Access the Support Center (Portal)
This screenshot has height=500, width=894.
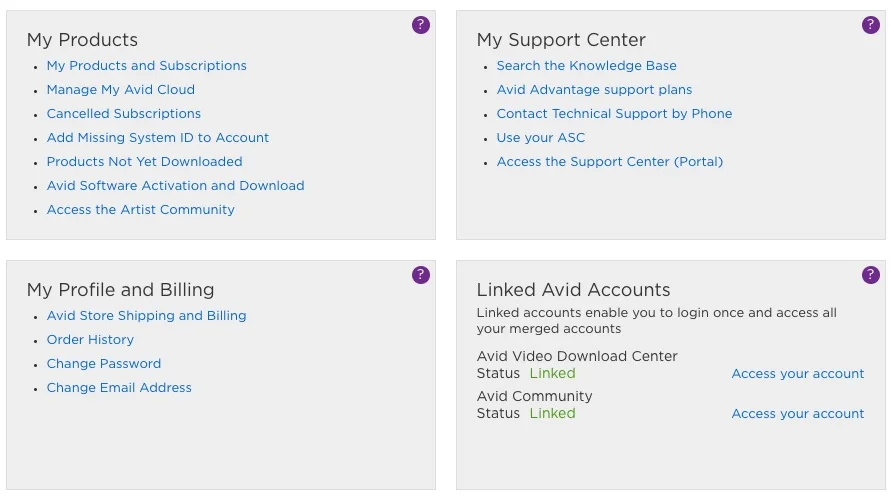point(609,161)
